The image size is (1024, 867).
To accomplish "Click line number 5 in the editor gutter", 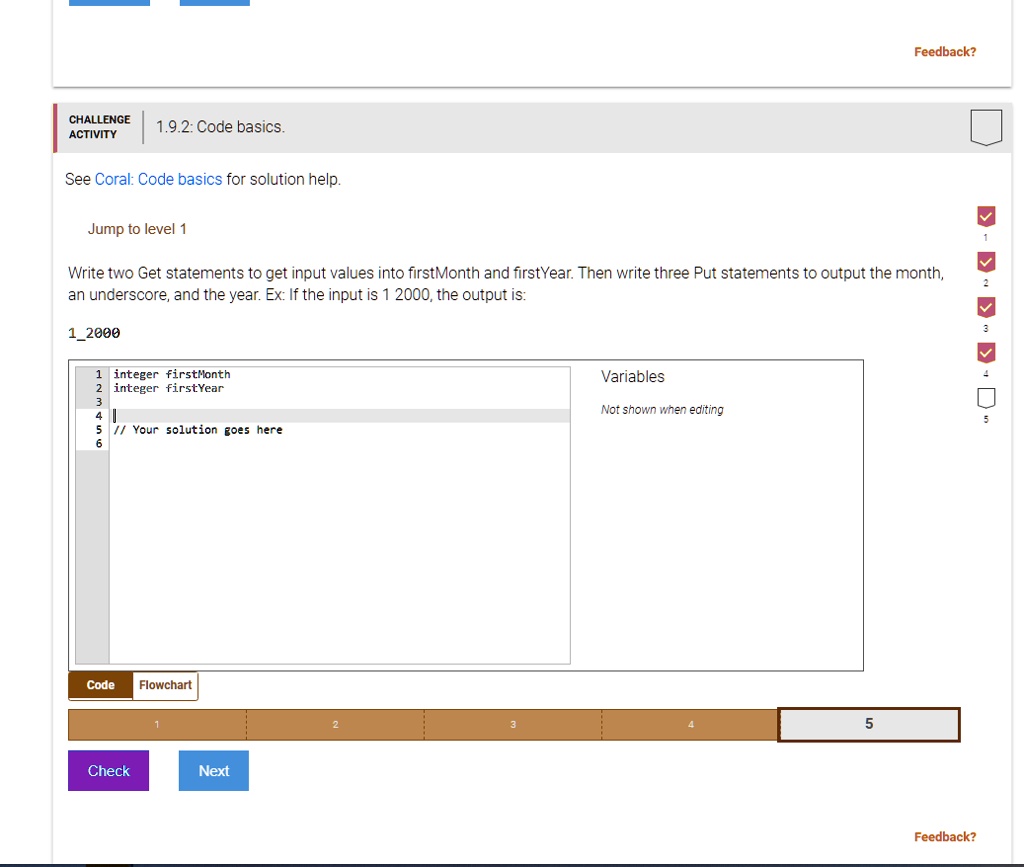I will (x=97, y=429).
